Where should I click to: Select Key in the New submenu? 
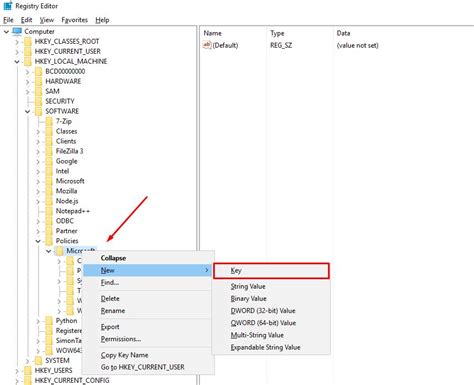[x=271, y=271]
